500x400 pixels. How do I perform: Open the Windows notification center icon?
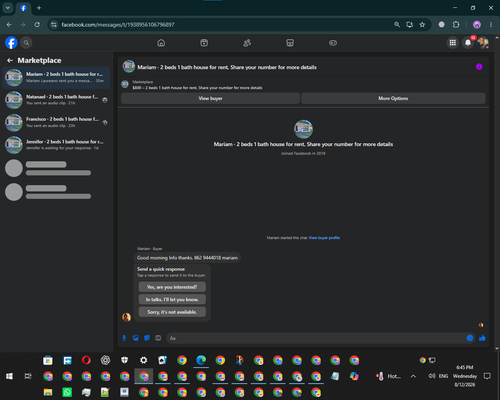coord(487,376)
